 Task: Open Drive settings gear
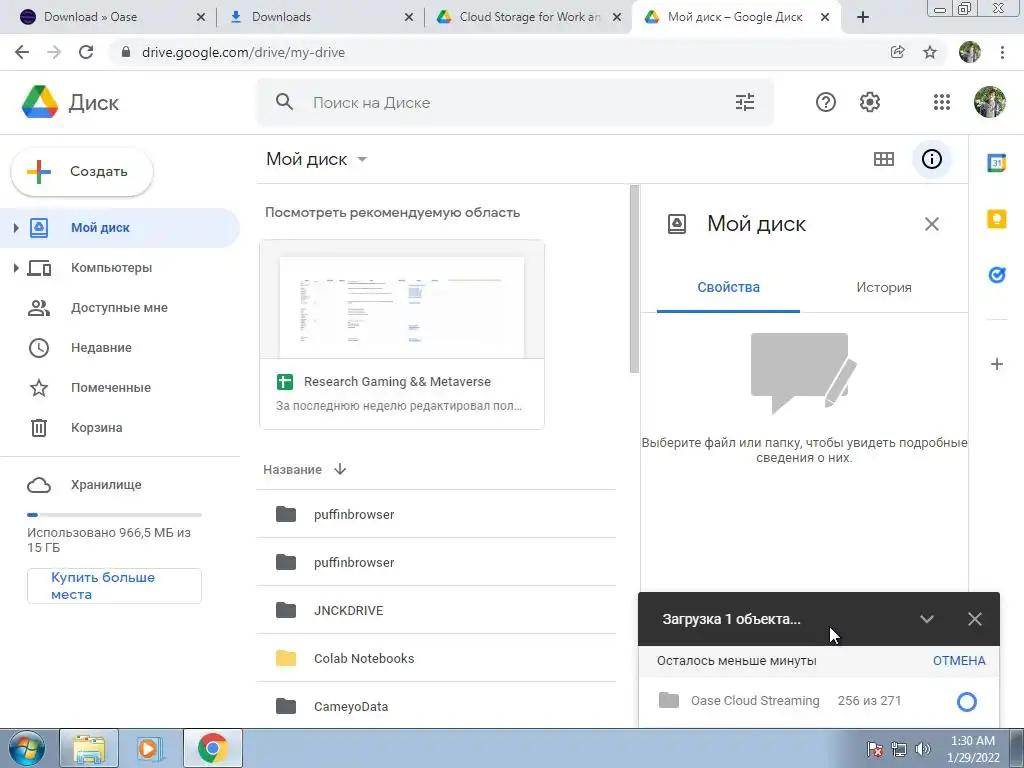pyautogui.click(x=869, y=102)
